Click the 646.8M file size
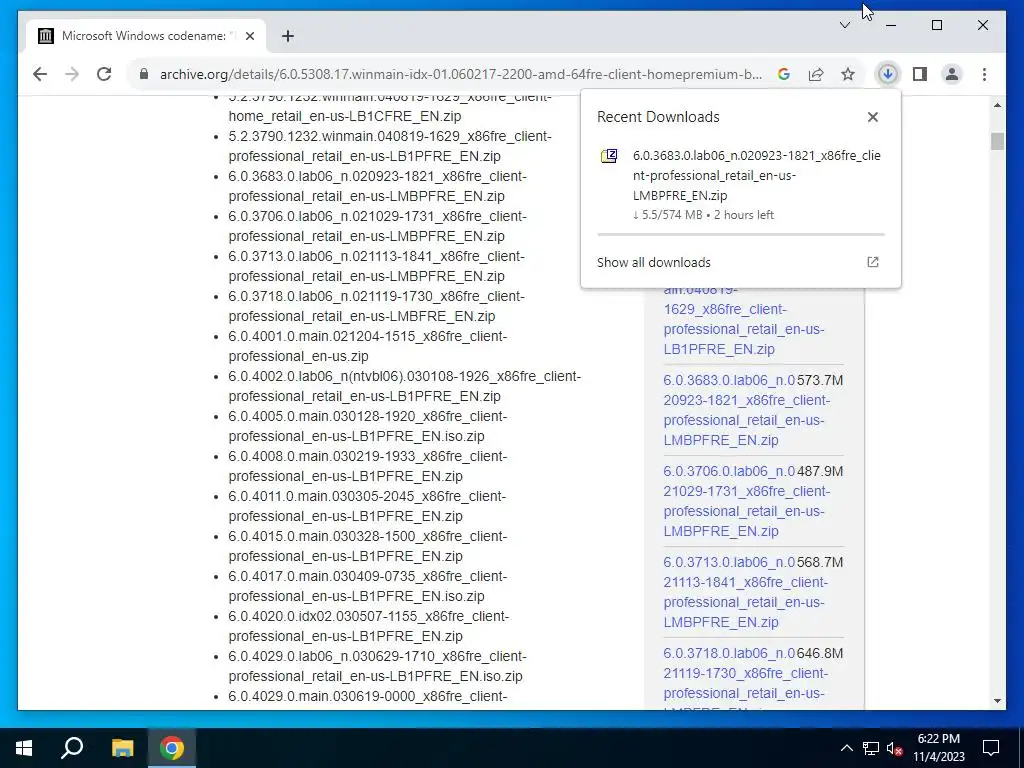Screen dimensions: 1024x768 click(820, 653)
